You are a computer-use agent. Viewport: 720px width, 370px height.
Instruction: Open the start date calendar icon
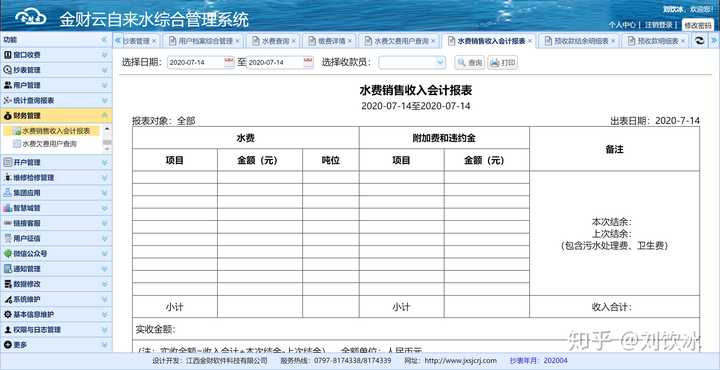(229, 62)
